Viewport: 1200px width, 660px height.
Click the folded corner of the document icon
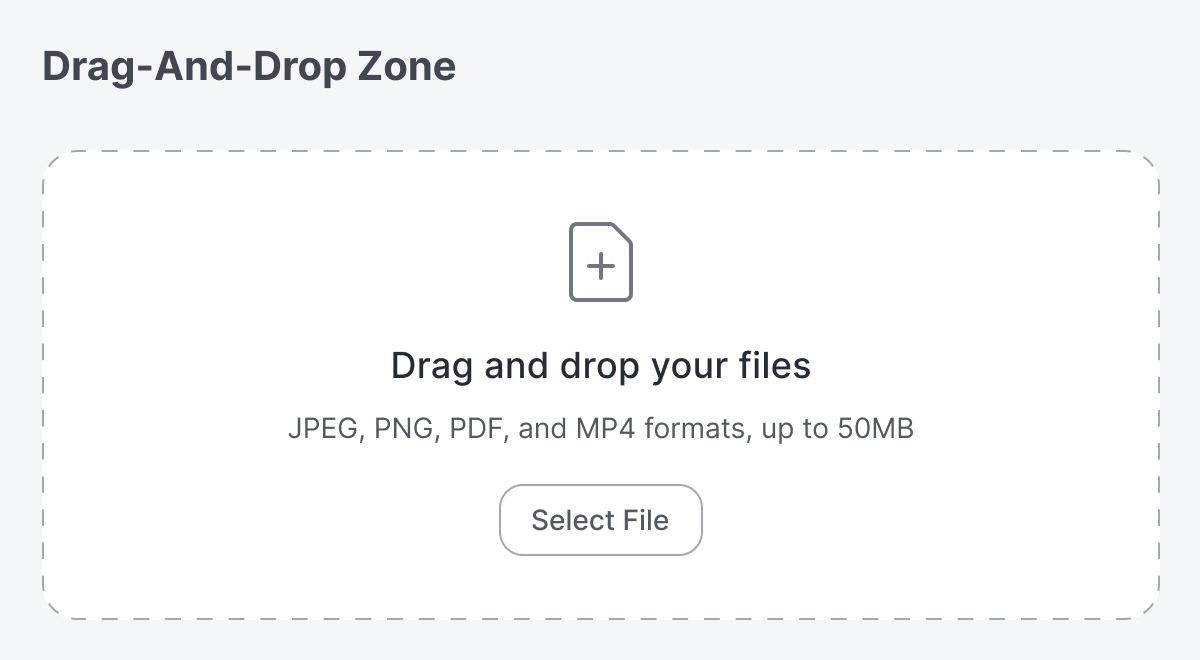pos(622,235)
